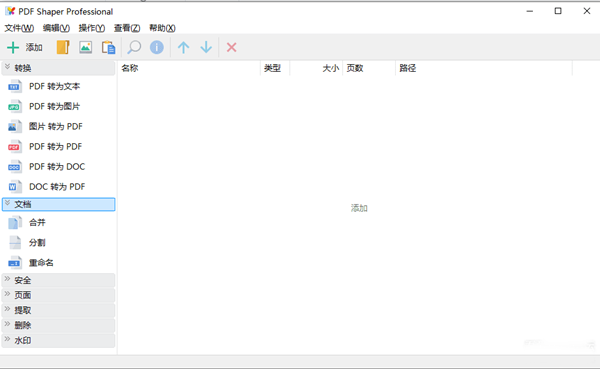
Task: Click the move up arrow icon
Action: [x=183, y=47]
